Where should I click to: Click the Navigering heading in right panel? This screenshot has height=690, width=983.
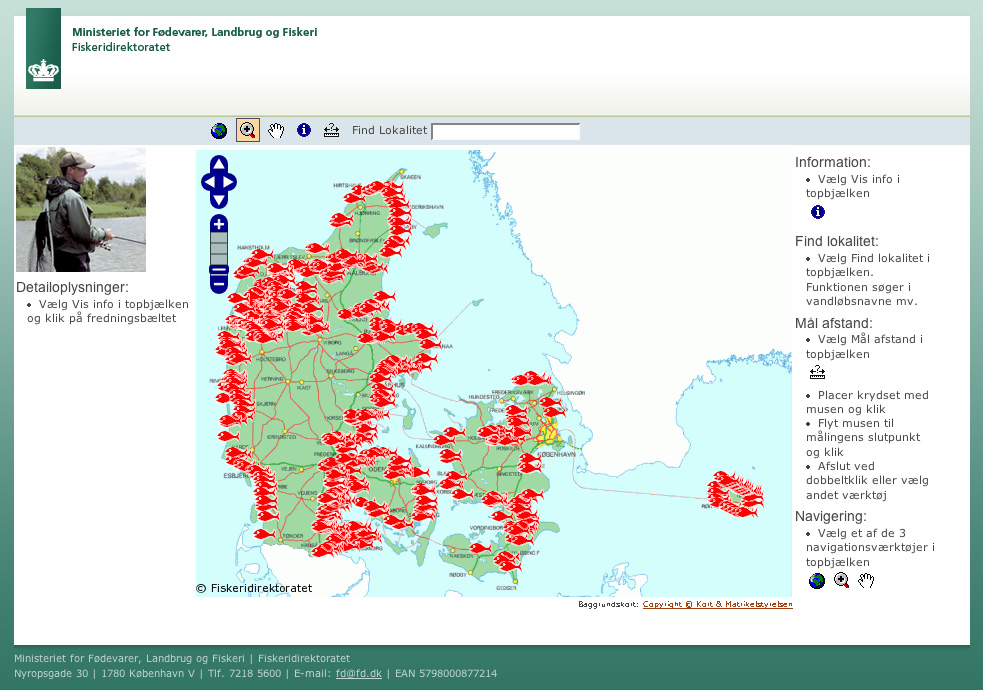[831, 516]
